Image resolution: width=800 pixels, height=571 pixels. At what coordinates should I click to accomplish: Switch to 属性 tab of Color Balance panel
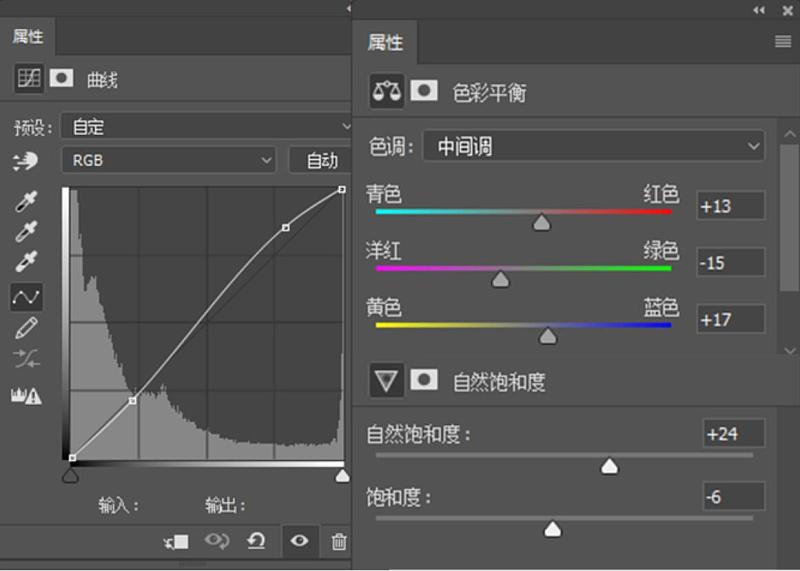385,42
